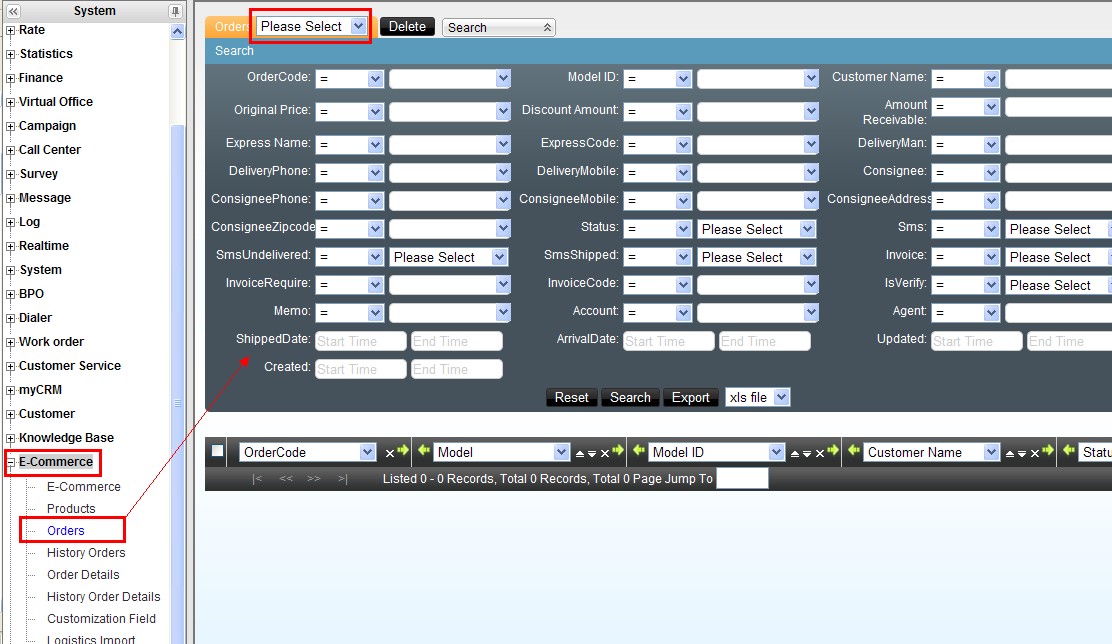This screenshot has height=644, width=1112.
Task: Remove the Model ID column with X icon
Action: [x=819, y=453]
